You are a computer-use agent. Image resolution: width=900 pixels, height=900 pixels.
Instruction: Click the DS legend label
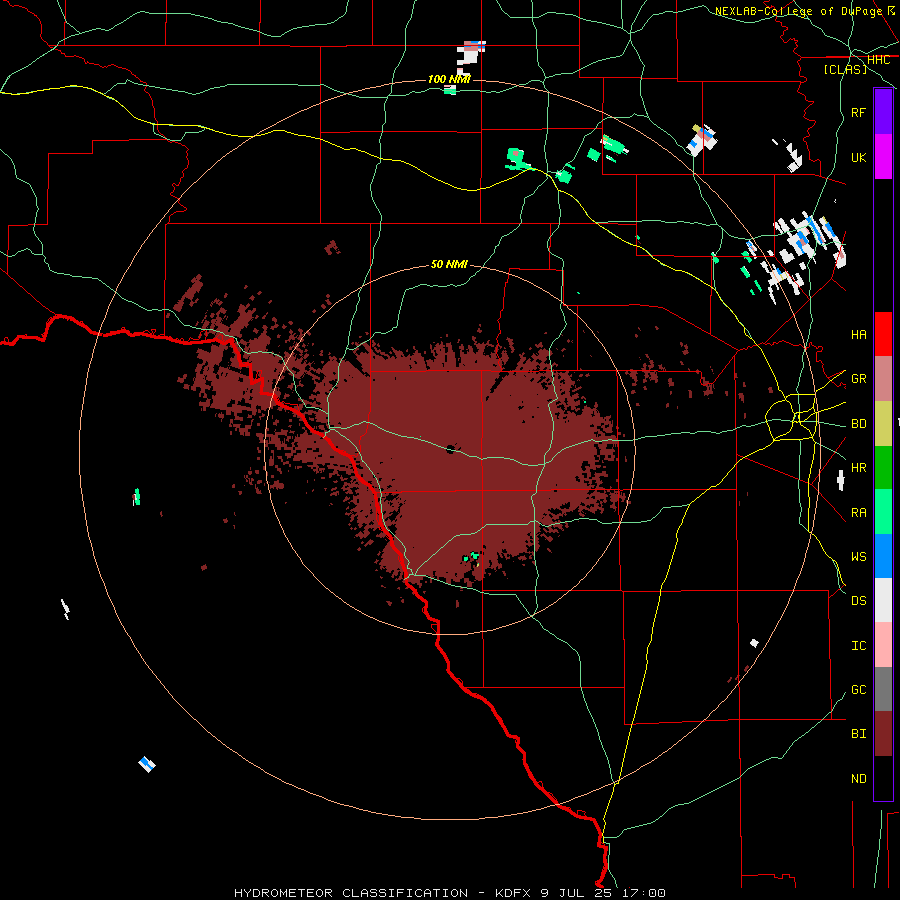859,601
